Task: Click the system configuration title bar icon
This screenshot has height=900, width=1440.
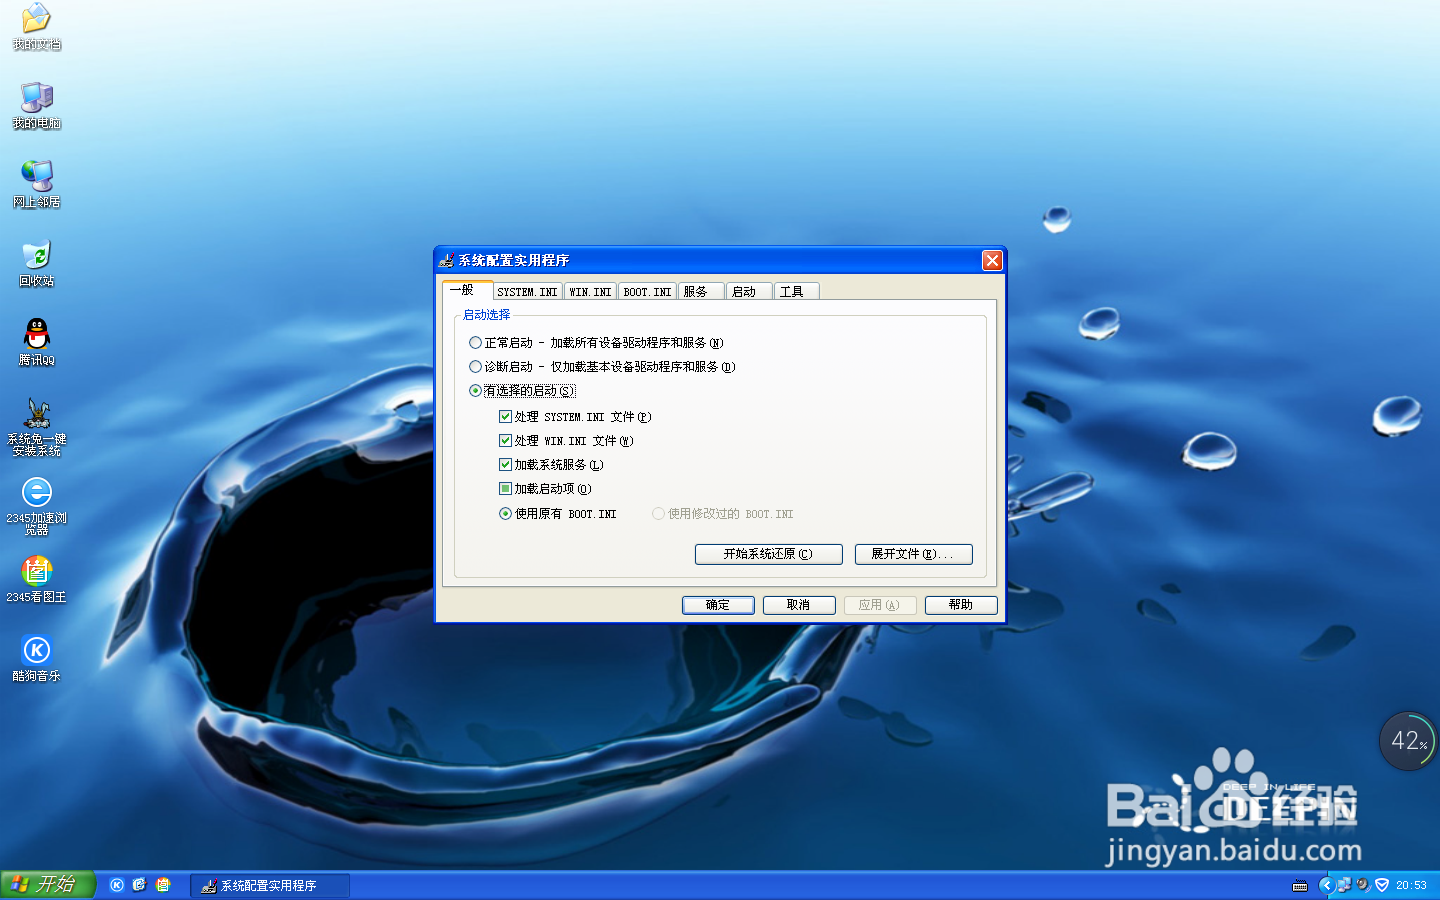Action: 446,260
